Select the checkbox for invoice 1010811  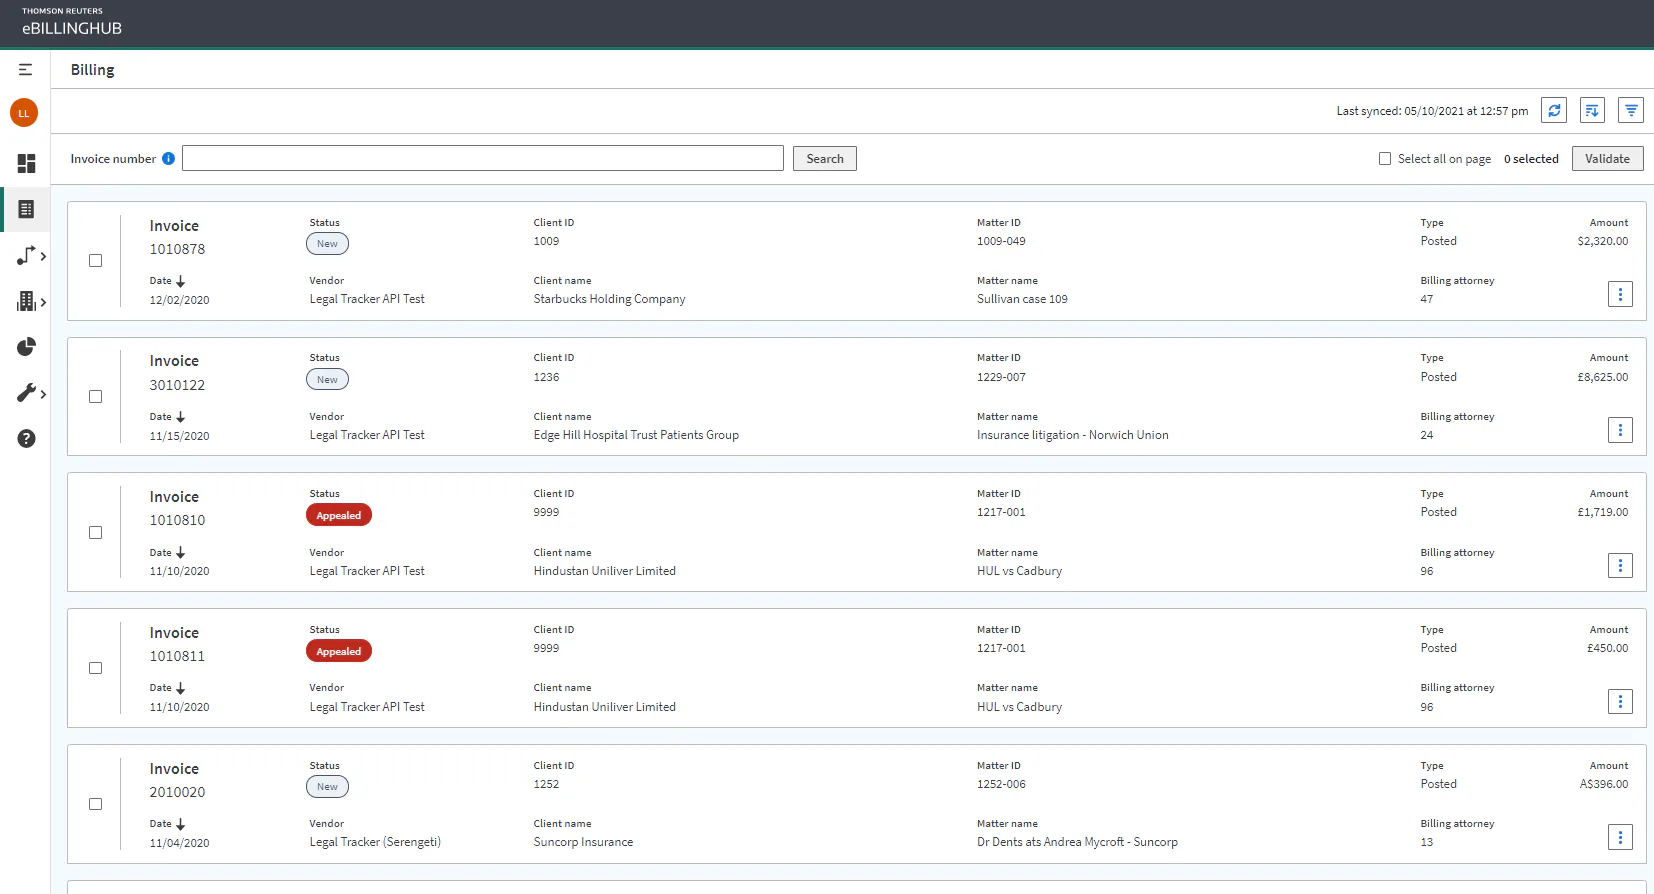tap(96, 668)
